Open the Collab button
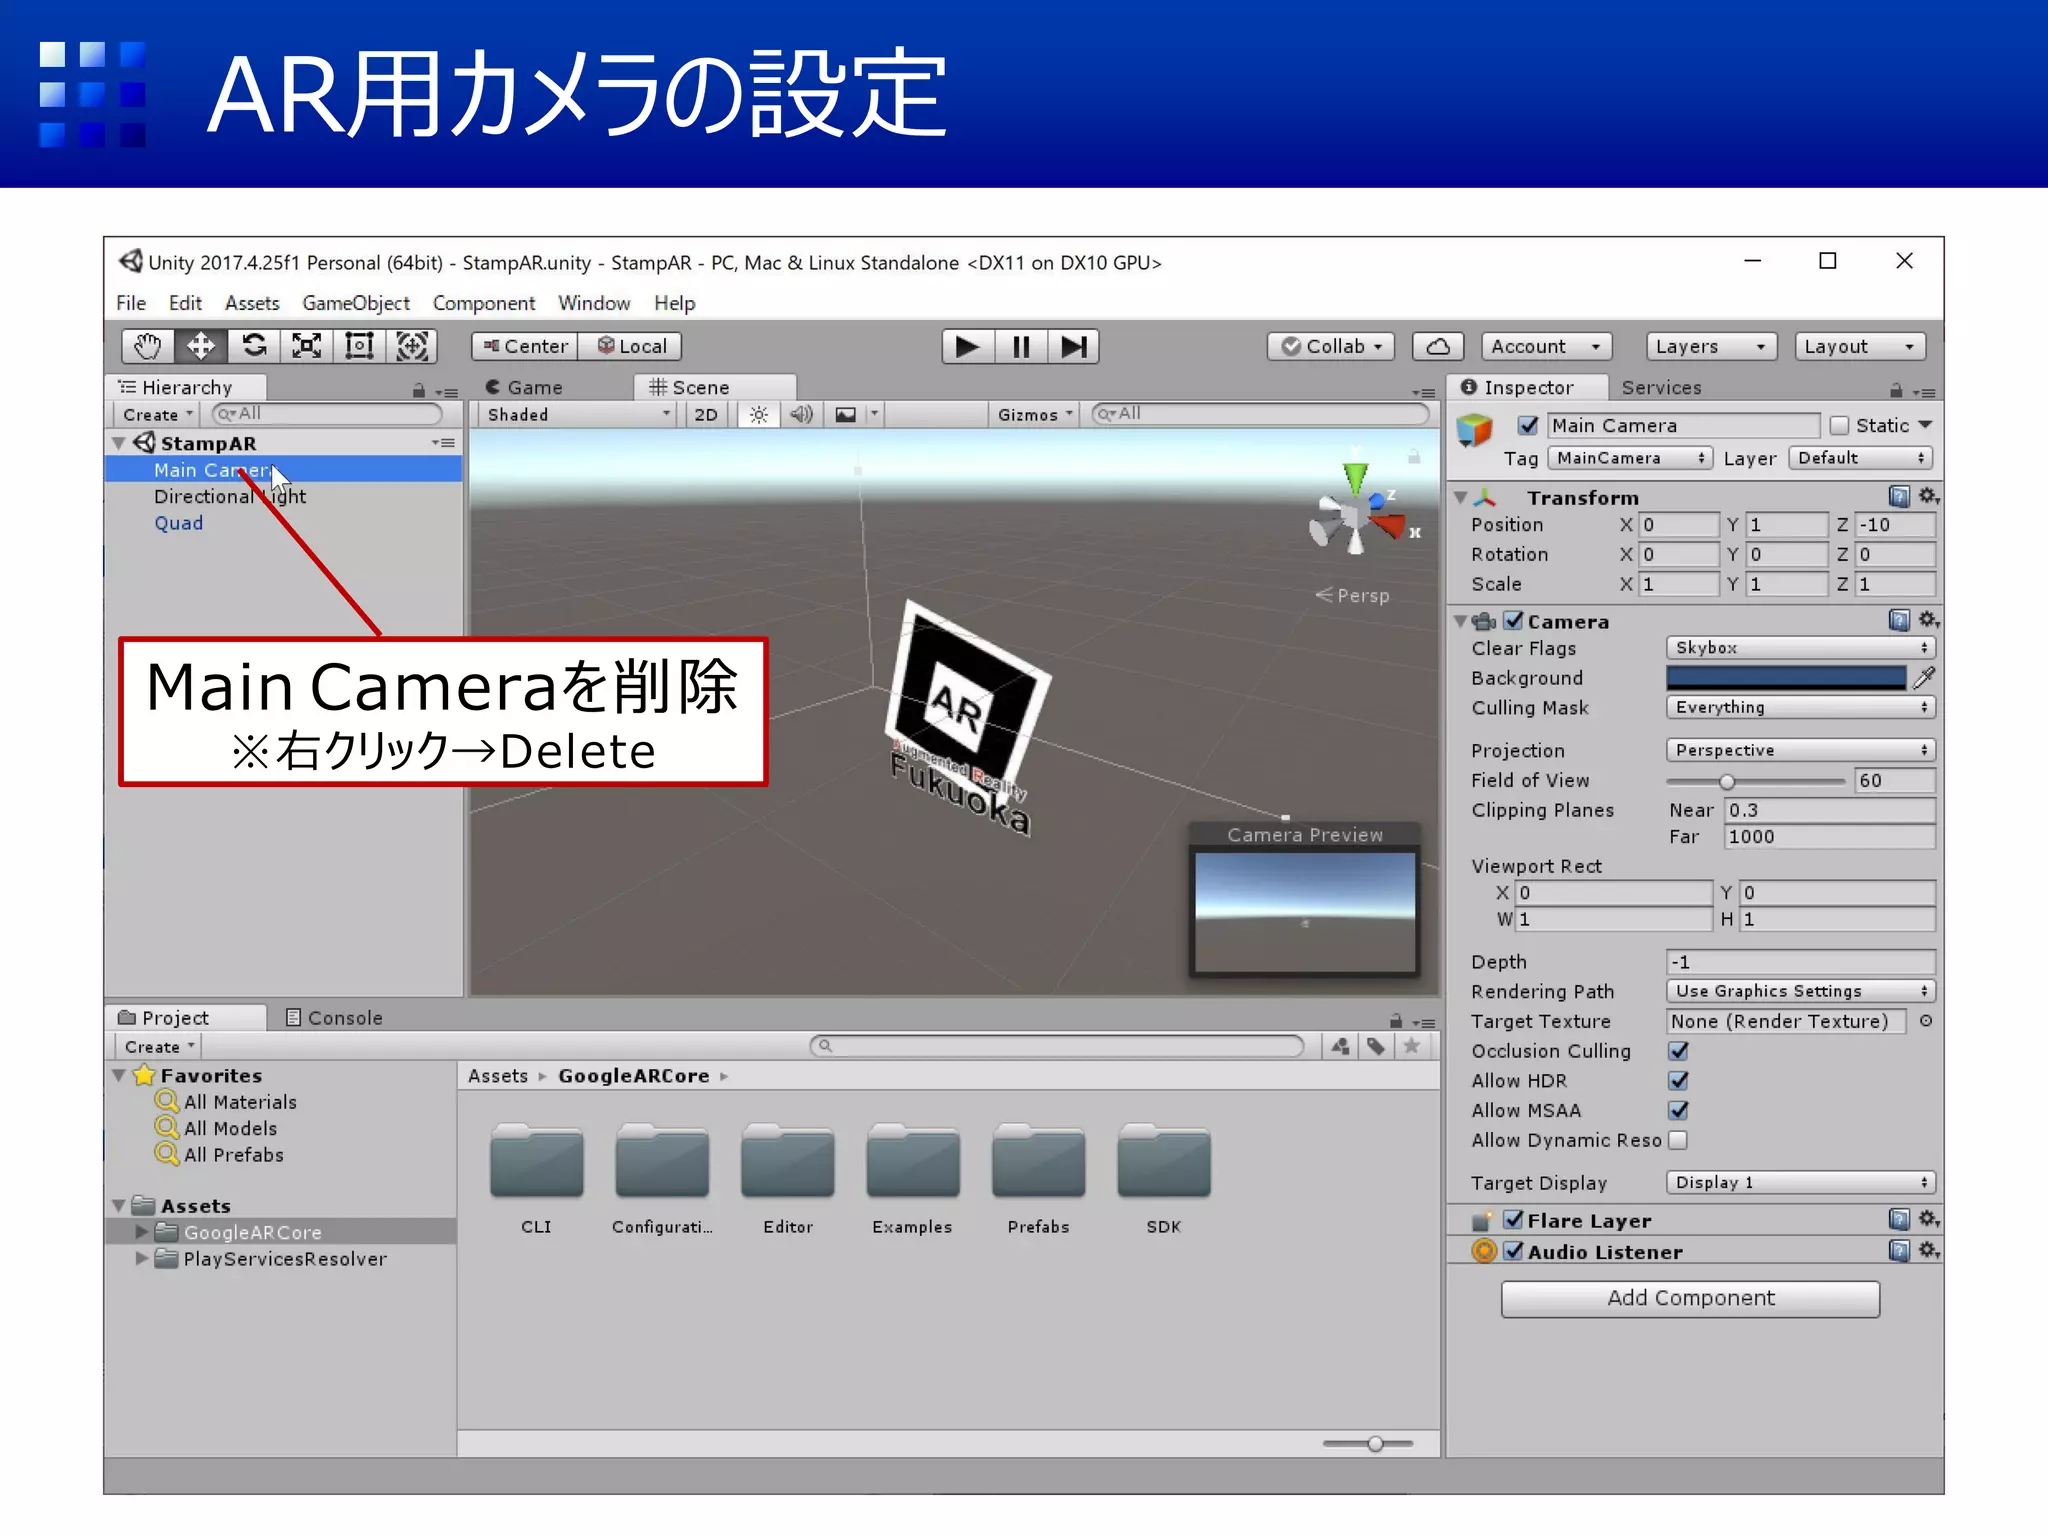 click(1331, 346)
